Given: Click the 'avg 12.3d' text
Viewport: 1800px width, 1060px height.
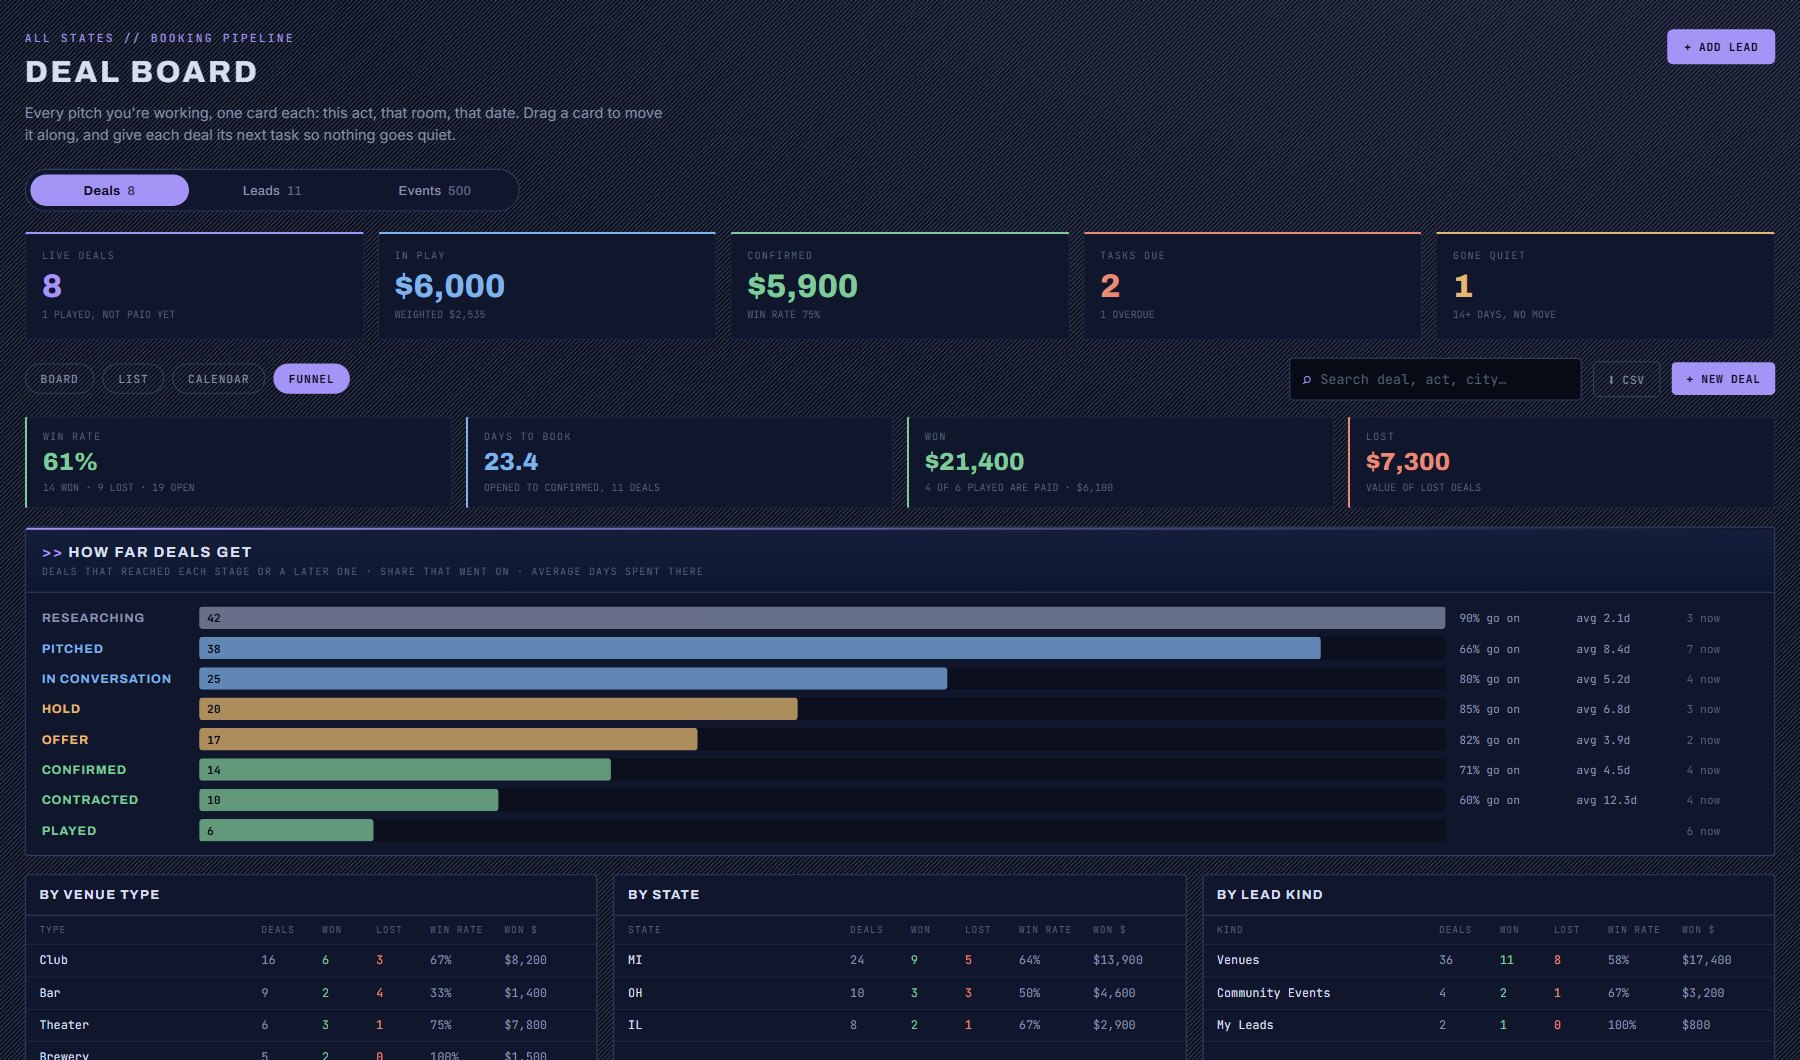Looking at the screenshot, I should [1606, 800].
